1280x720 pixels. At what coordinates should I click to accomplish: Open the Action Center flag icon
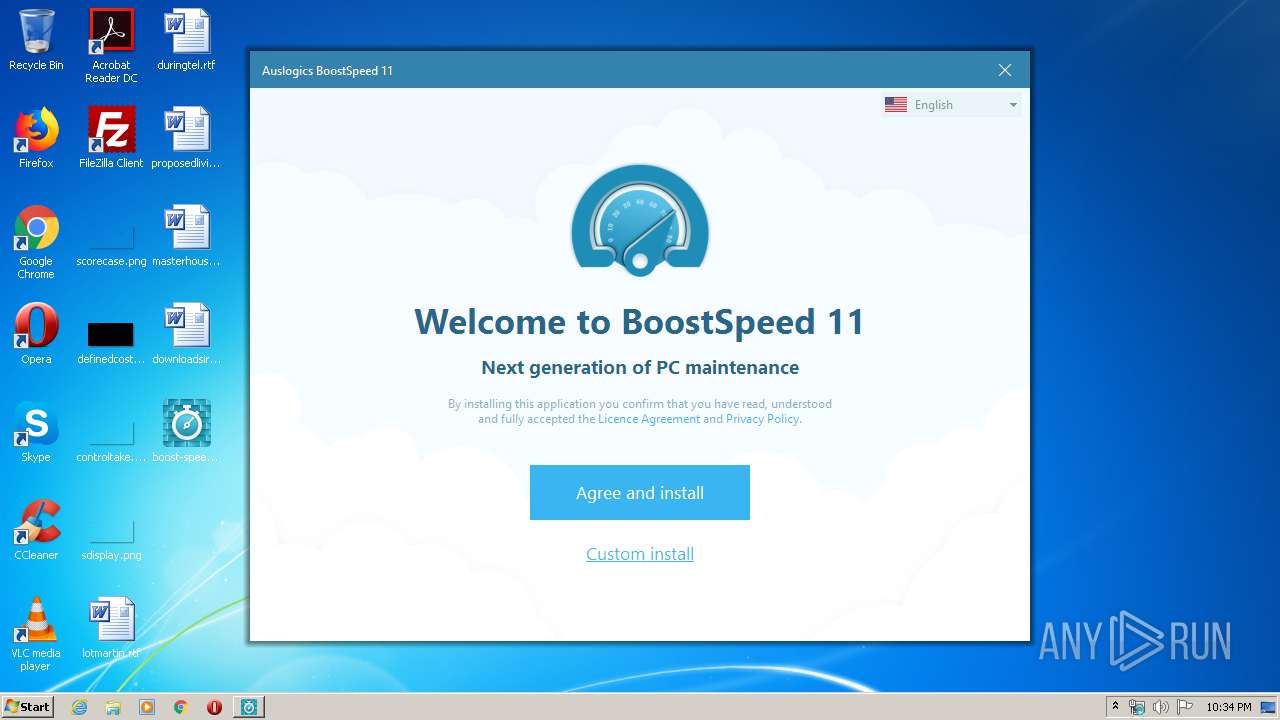(1184, 707)
